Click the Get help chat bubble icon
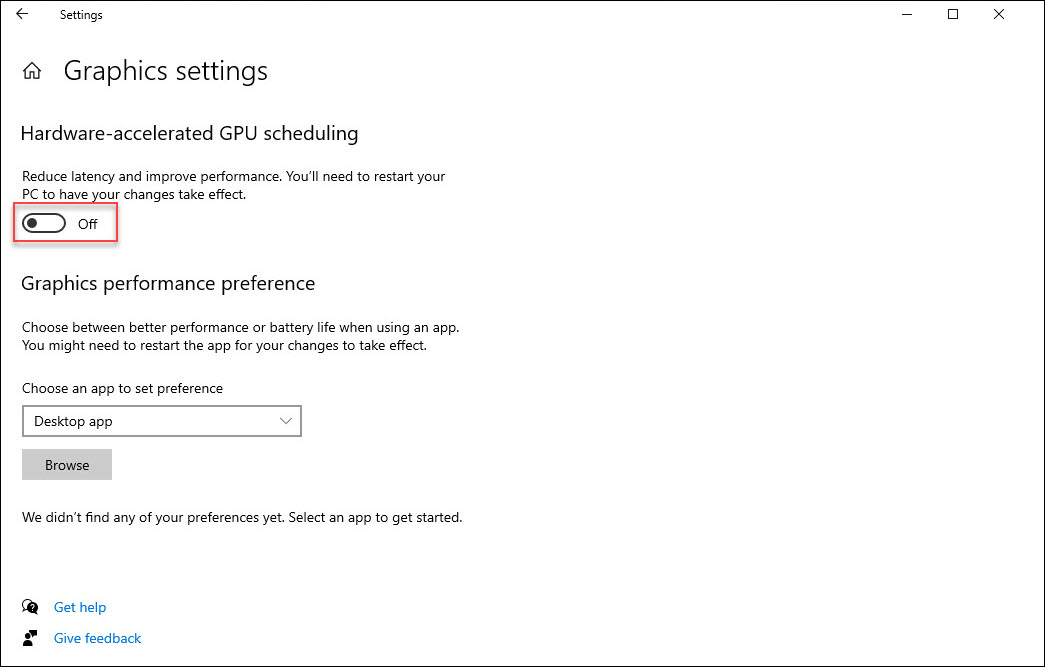Viewport: 1045px width, 667px height. tap(30, 606)
